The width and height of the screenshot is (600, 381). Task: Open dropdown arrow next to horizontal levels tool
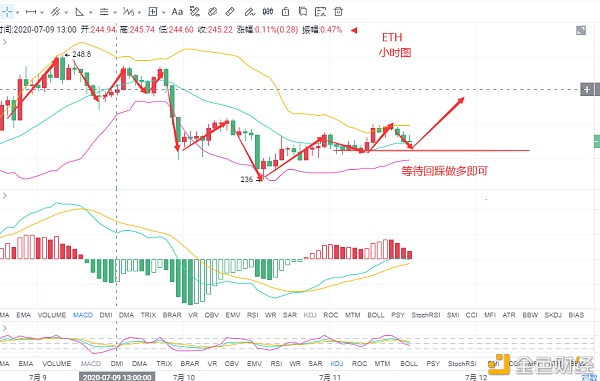tap(115, 13)
